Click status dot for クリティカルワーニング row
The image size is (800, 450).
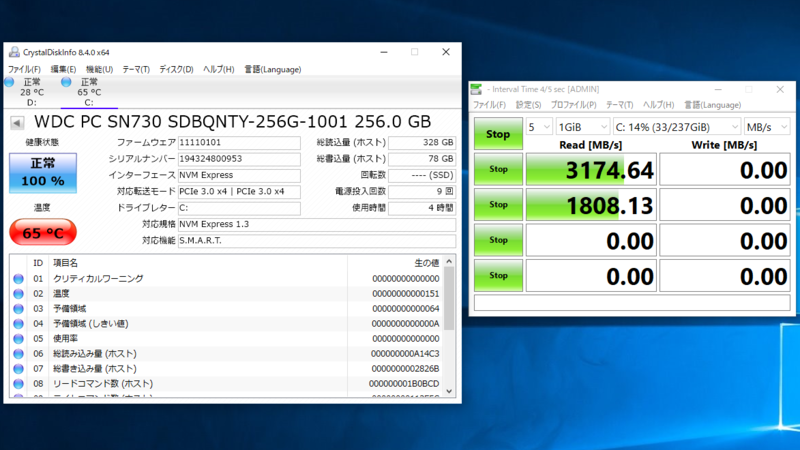tap(18, 279)
